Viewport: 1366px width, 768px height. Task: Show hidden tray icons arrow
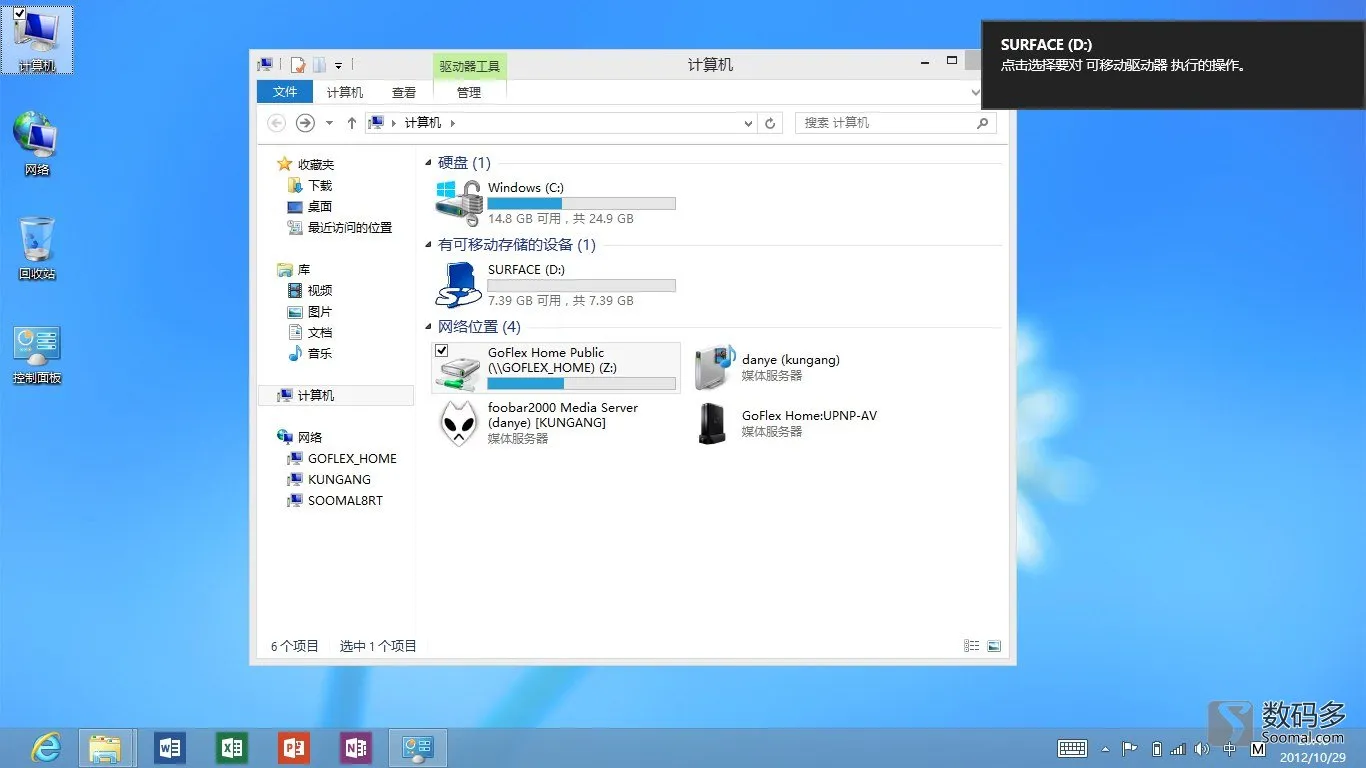(x=1105, y=748)
